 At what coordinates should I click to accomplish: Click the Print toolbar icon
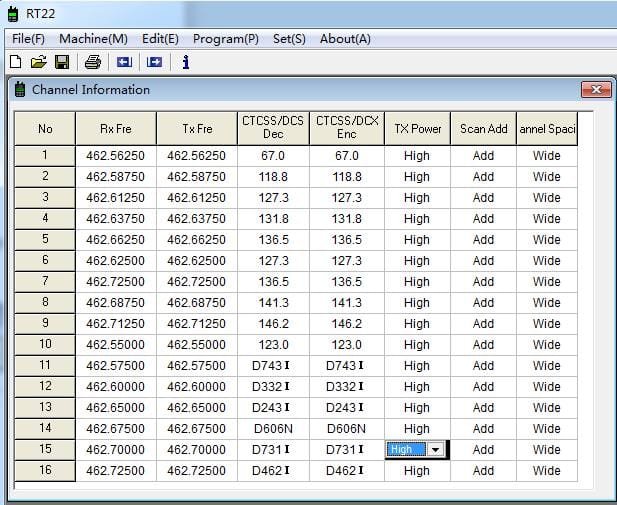click(92, 62)
